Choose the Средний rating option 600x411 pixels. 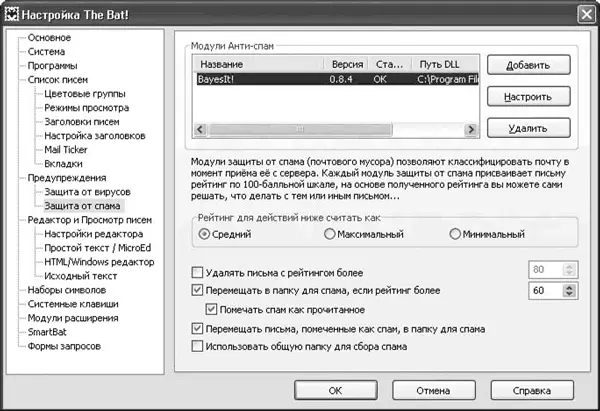(225, 234)
